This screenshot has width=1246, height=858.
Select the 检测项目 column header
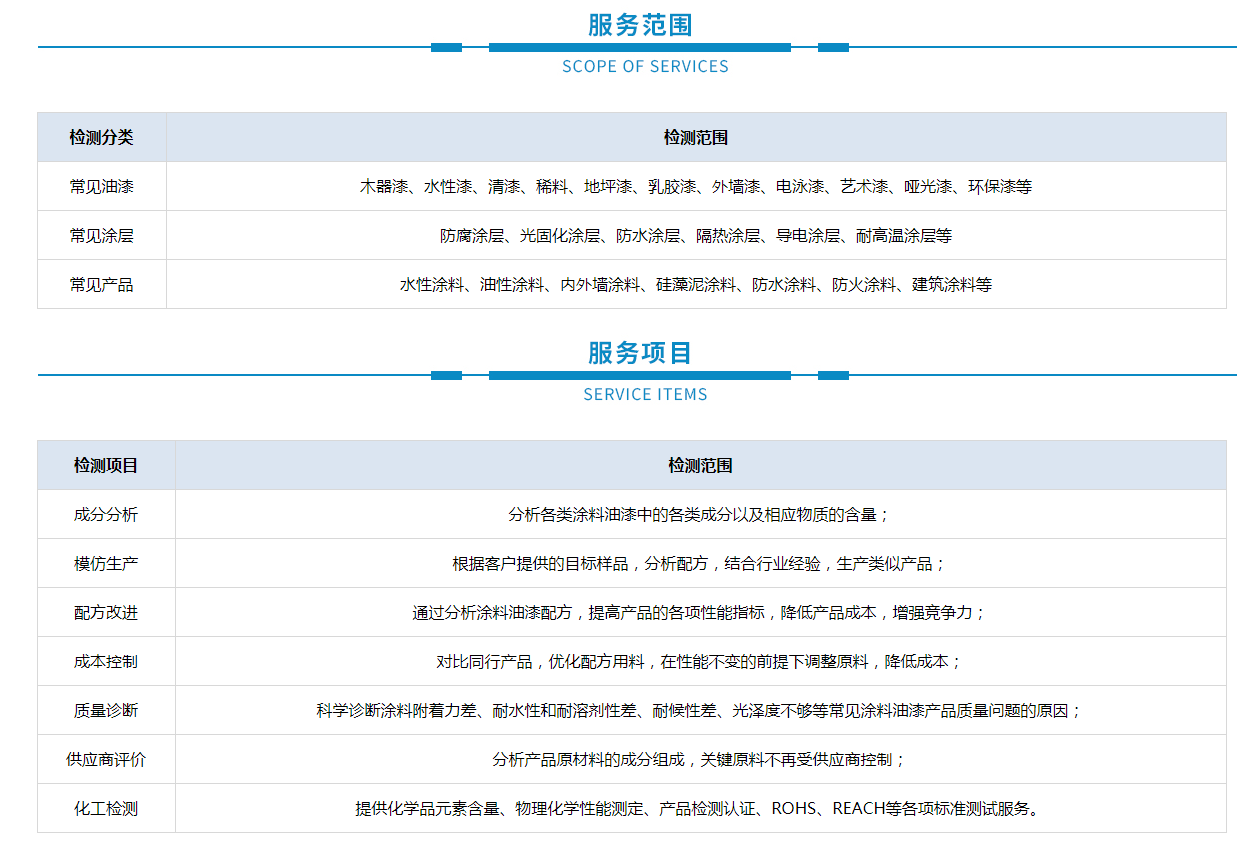click(x=106, y=466)
